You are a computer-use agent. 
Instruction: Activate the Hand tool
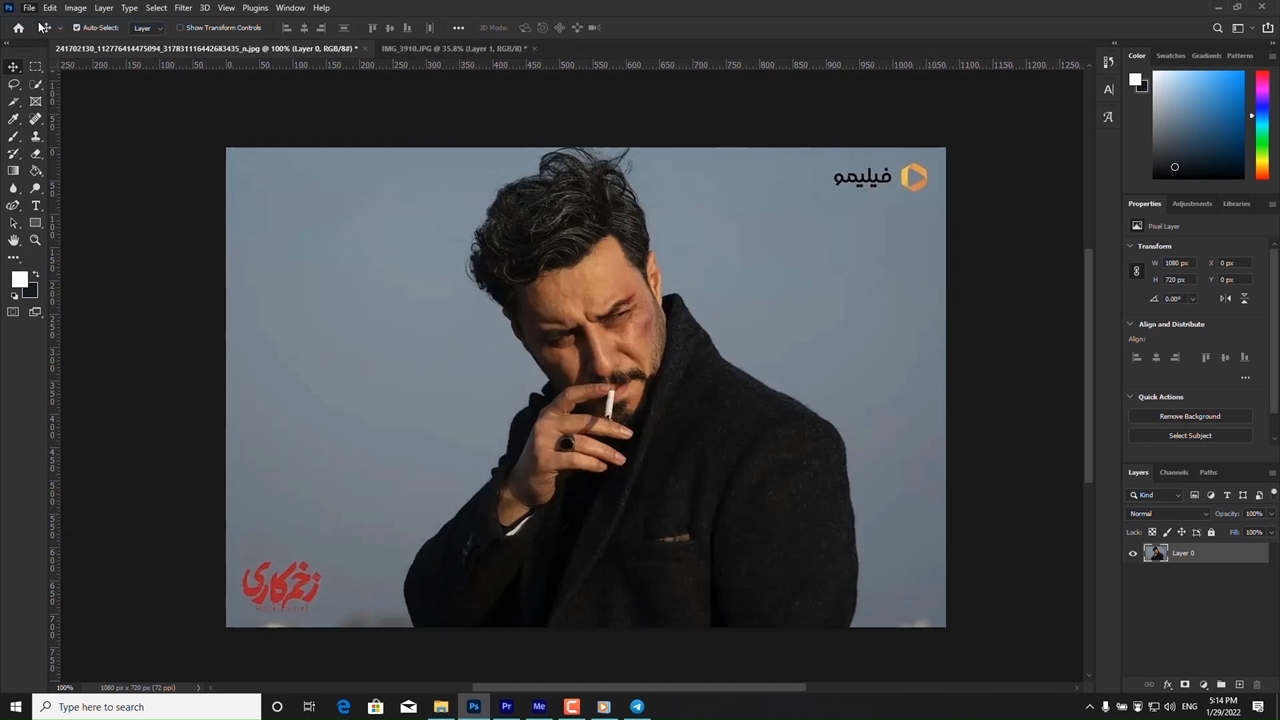click(x=14, y=240)
